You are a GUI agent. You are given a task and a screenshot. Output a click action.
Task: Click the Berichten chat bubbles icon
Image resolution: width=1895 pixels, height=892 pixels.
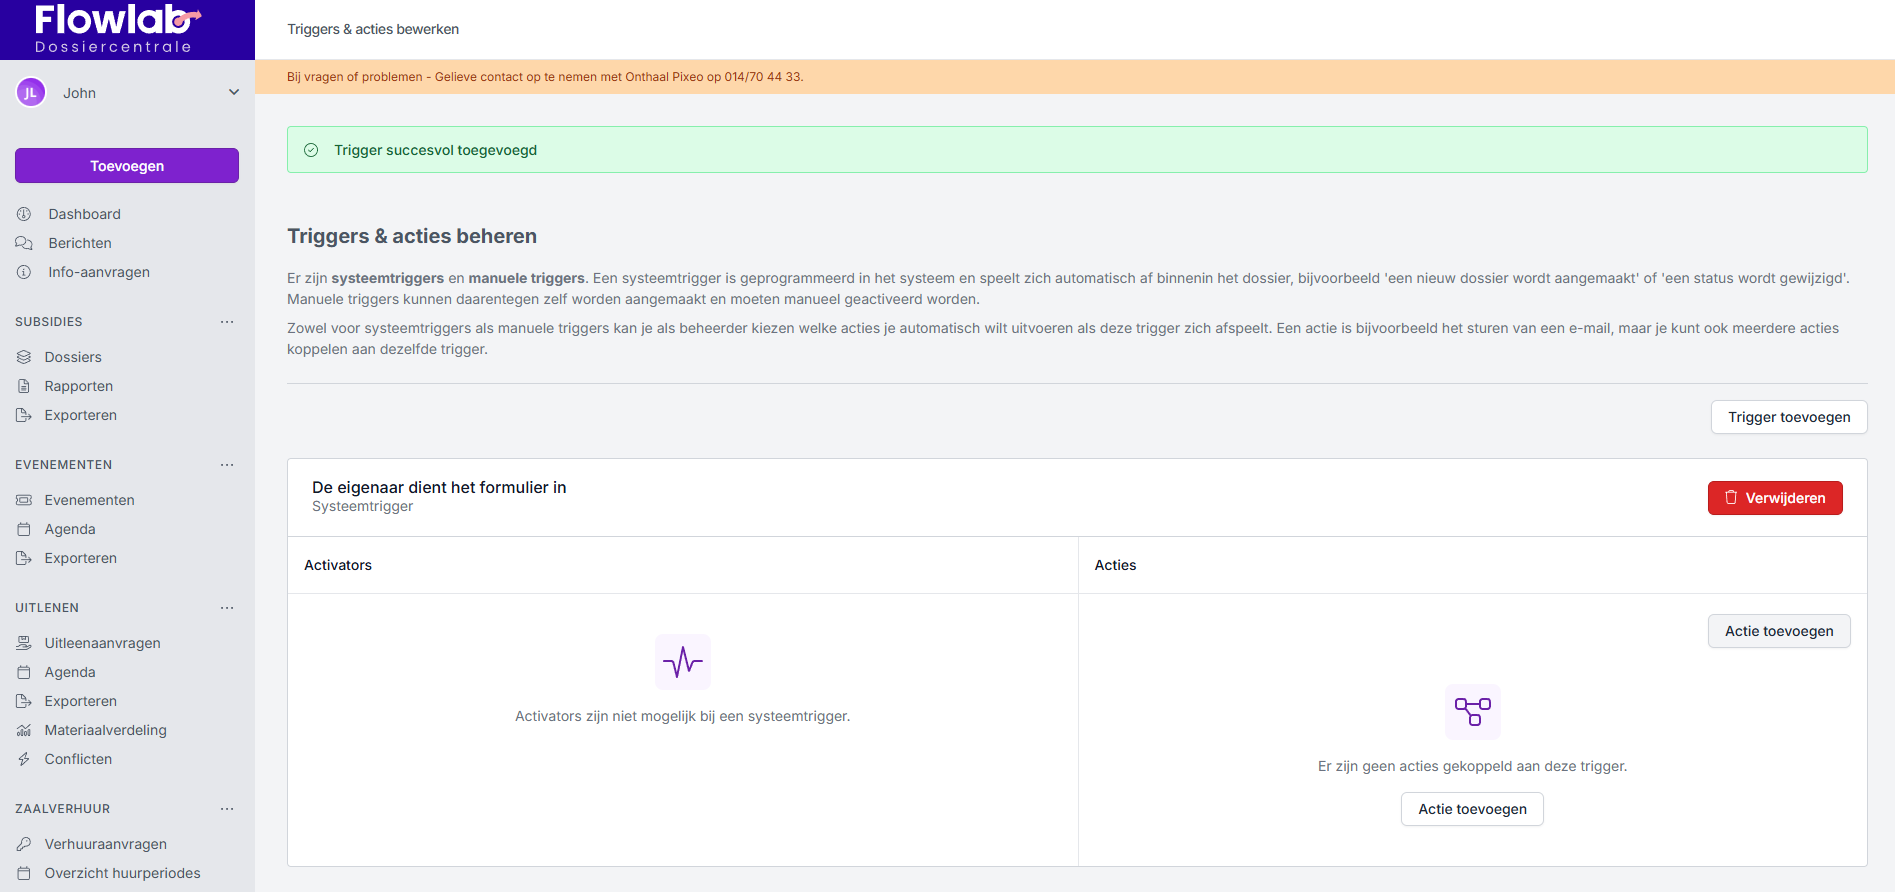click(x=24, y=243)
